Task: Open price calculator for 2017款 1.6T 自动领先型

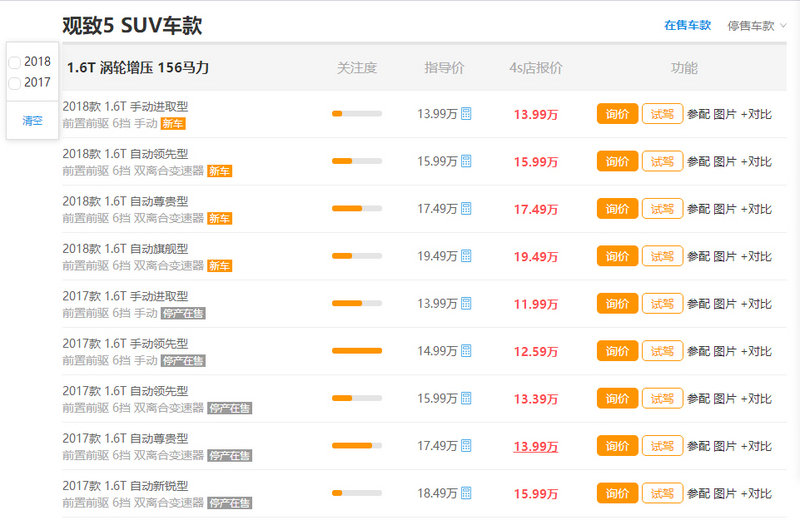Action: point(466,398)
